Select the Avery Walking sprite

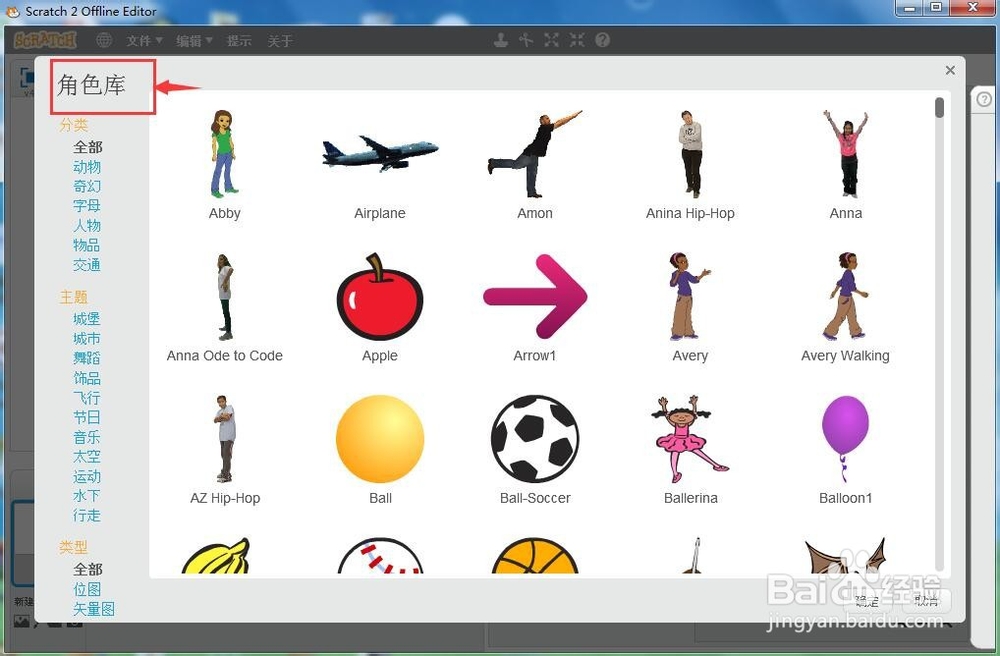pos(846,296)
